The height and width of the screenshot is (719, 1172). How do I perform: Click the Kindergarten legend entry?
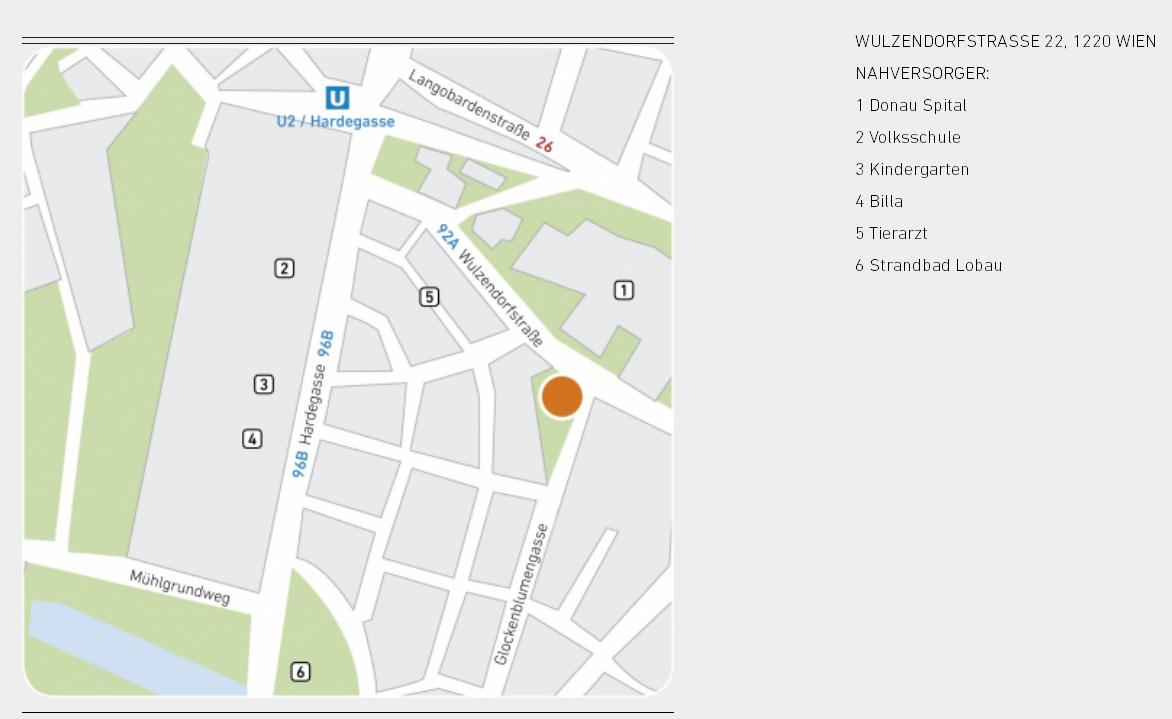[x=912, y=169]
